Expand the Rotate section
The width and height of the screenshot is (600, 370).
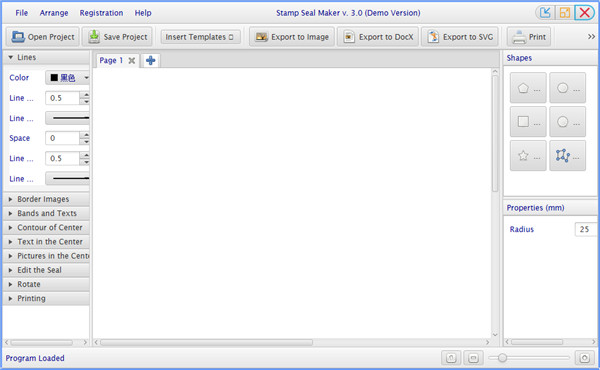tap(46, 284)
